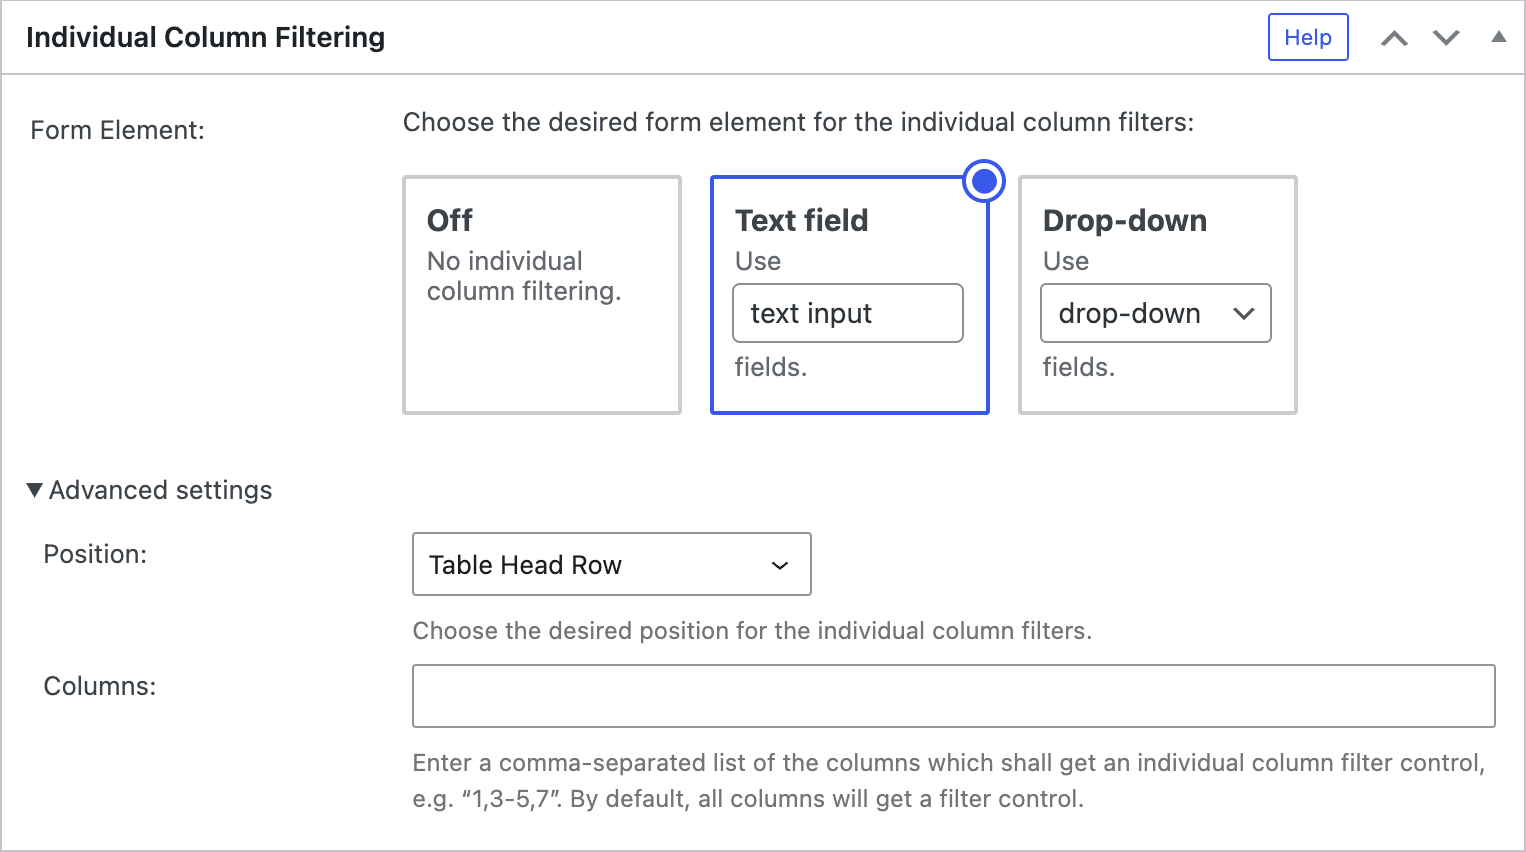Click the chevron arrow on the Position dropdown
This screenshot has width=1526, height=852.
(x=779, y=564)
